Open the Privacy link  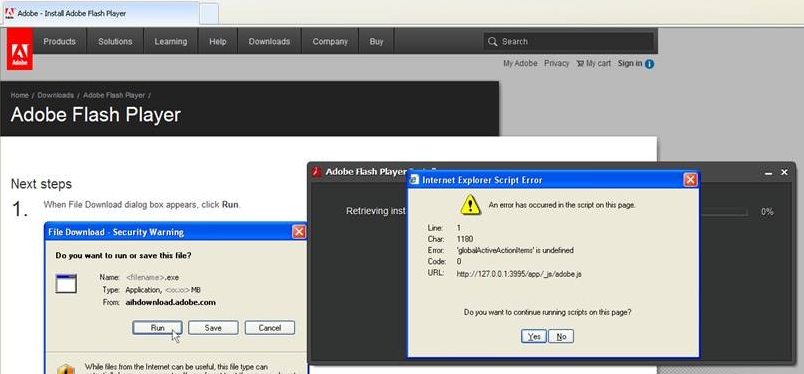click(557, 64)
